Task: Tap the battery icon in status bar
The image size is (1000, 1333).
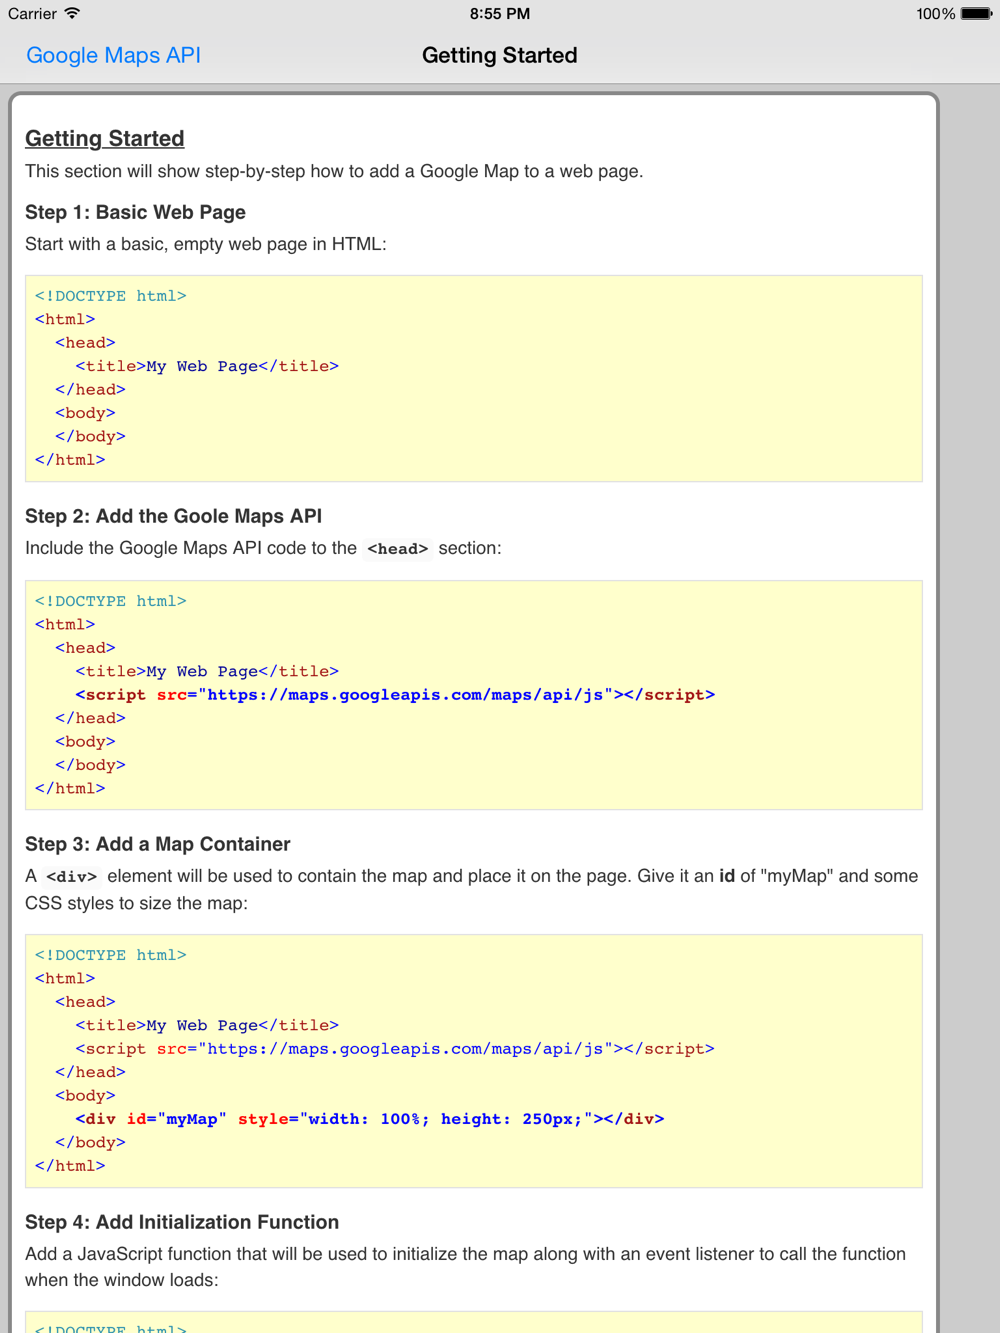Action: [x=976, y=14]
